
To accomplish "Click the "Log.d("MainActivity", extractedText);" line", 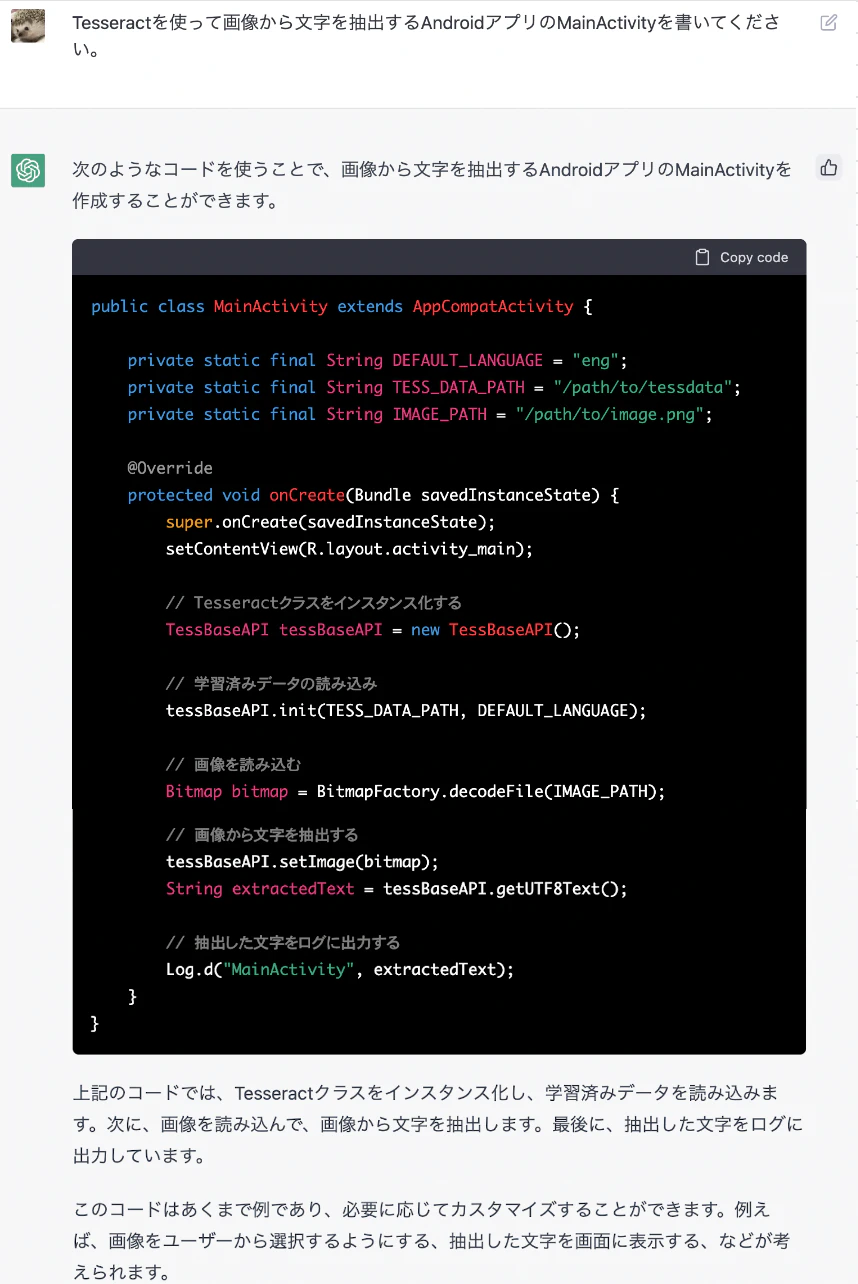I will pyautogui.click(x=340, y=970).
